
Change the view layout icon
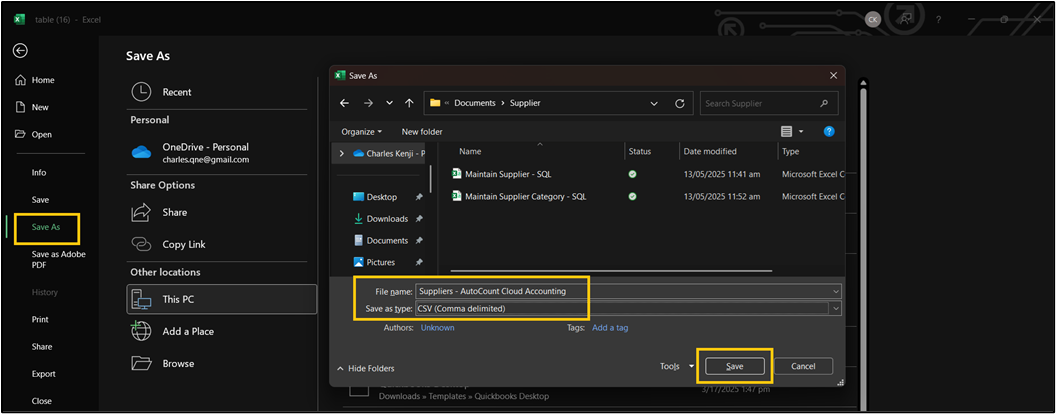pos(786,131)
